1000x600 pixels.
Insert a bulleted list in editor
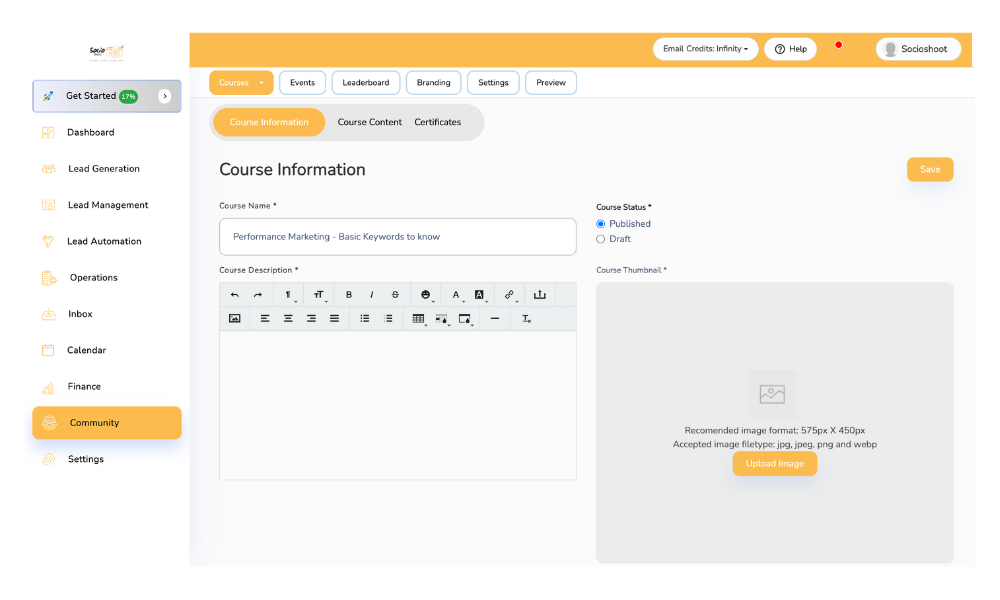click(x=365, y=319)
